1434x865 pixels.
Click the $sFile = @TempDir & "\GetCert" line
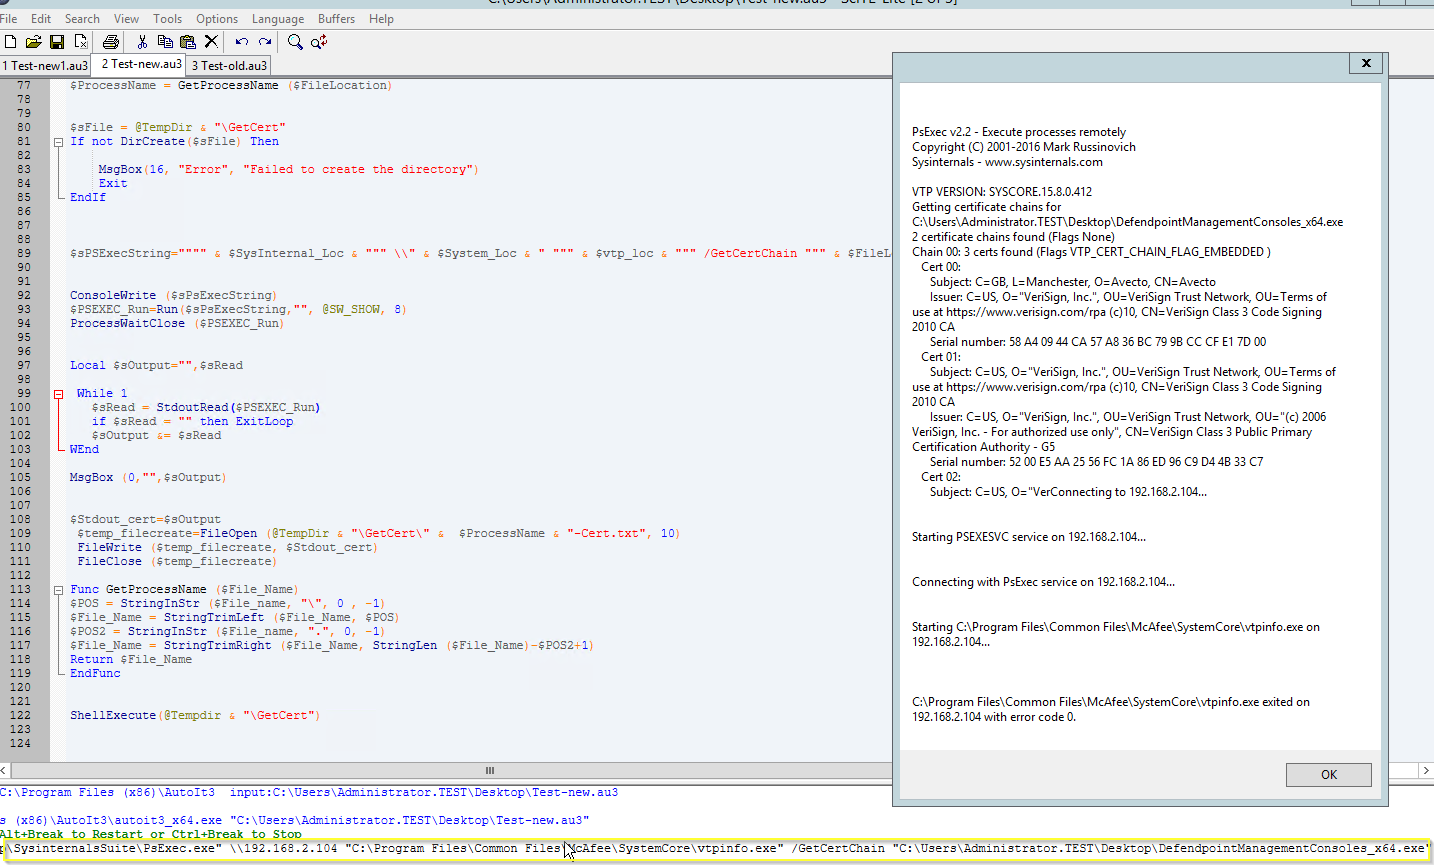(178, 128)
